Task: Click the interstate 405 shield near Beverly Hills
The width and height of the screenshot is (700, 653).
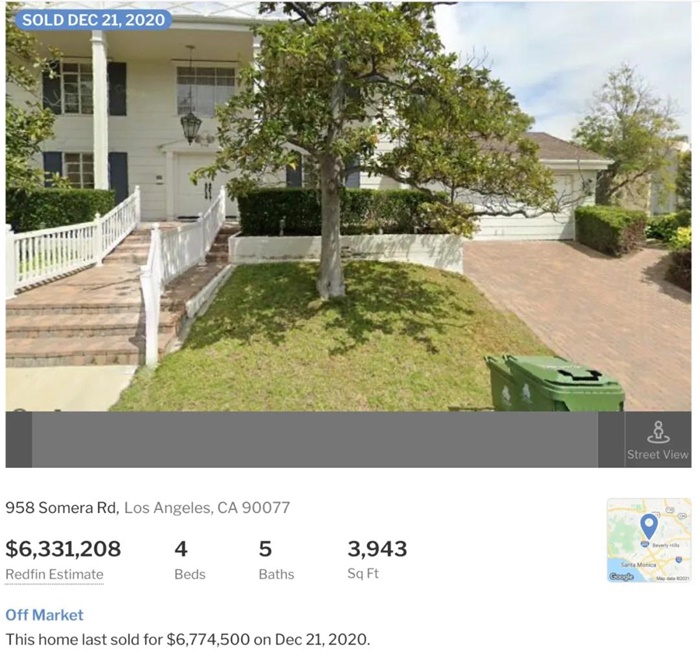Action: click(x=645, y=544)
